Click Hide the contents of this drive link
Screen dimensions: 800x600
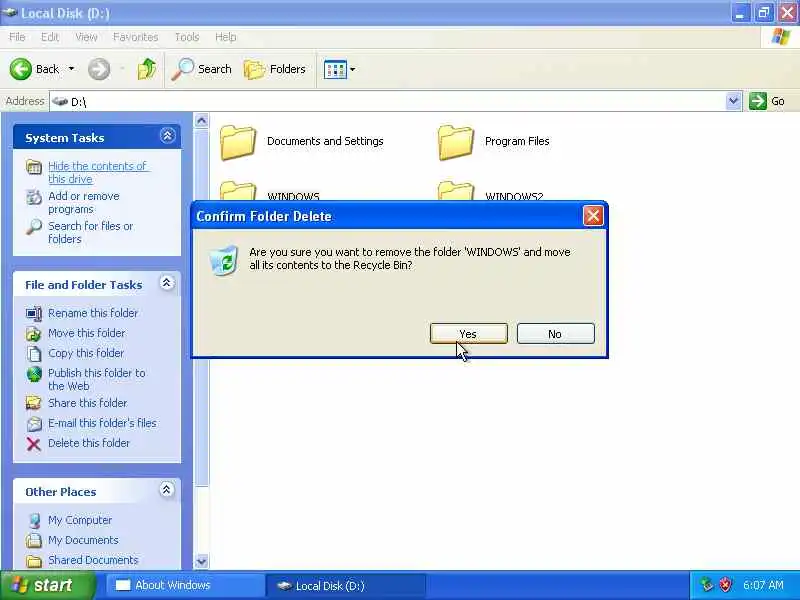tap(97, 172)
